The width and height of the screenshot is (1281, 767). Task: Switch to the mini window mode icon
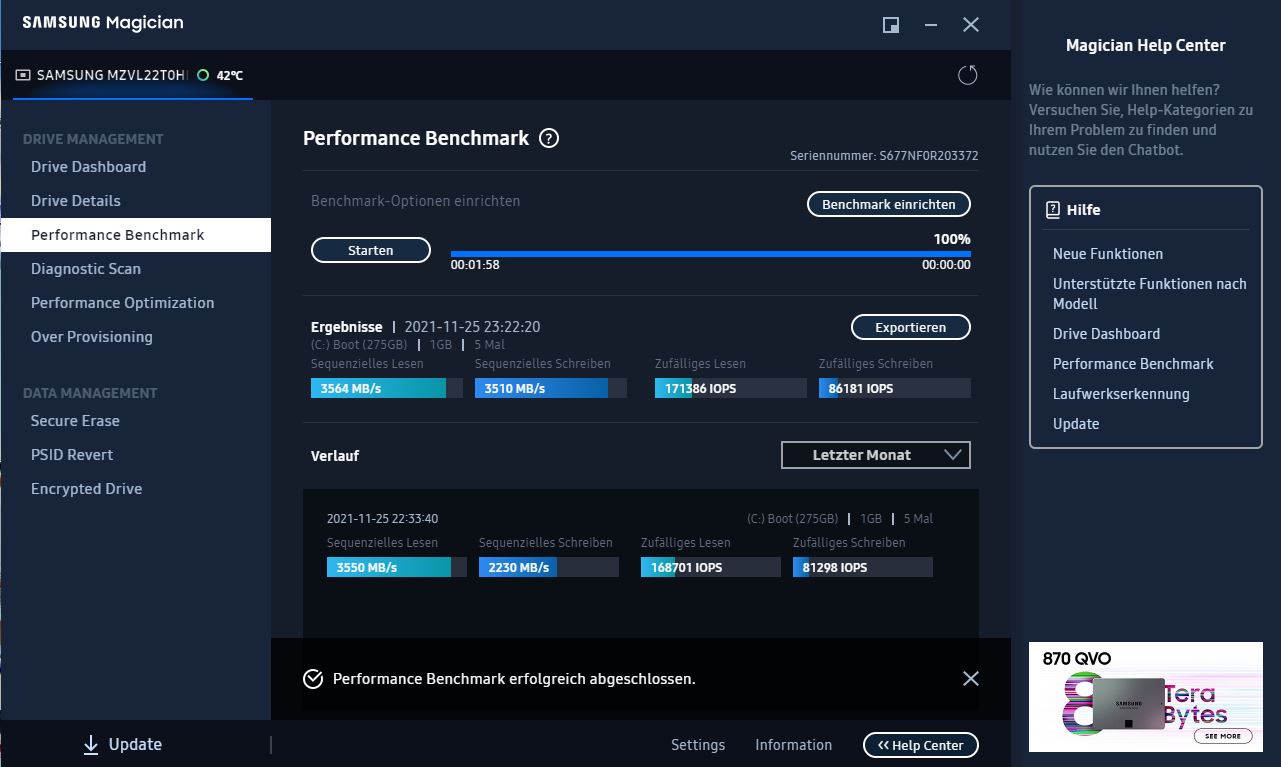(x=891, y=25)
